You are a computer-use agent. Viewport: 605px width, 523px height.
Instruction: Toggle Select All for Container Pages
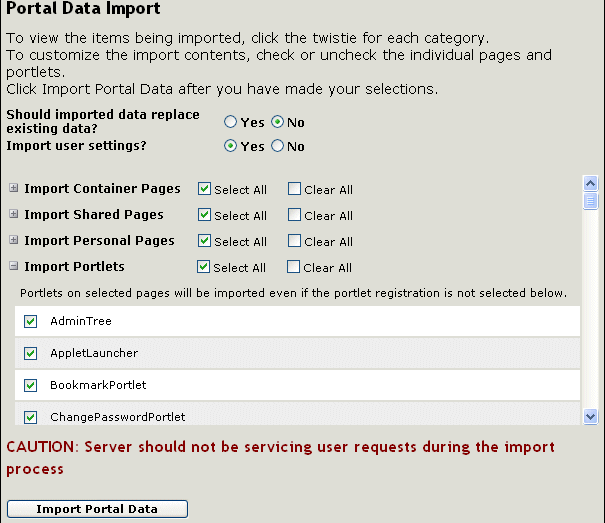204,188
